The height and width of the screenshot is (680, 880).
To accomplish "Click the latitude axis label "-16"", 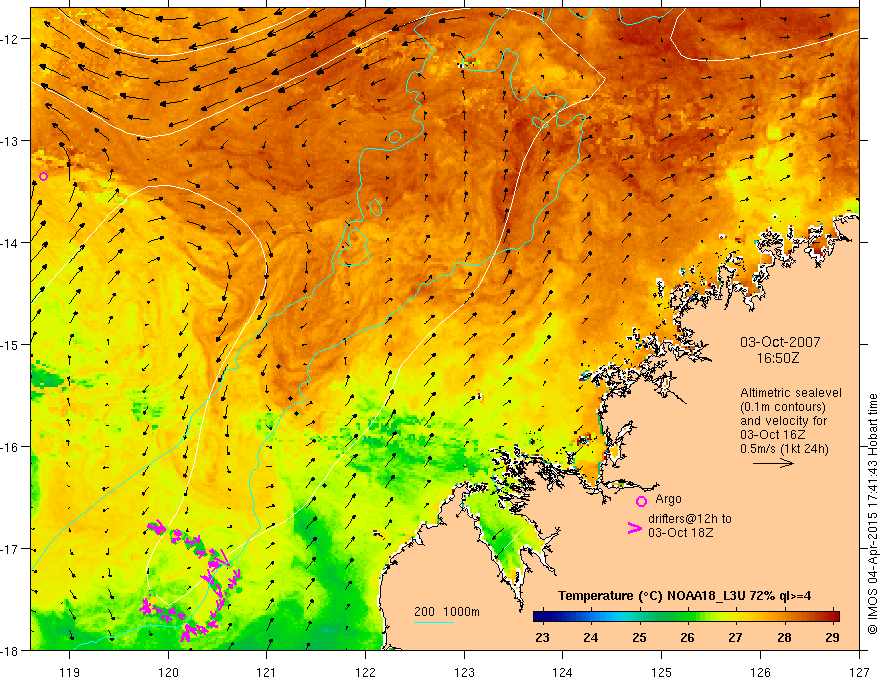I will pos(11,447).
